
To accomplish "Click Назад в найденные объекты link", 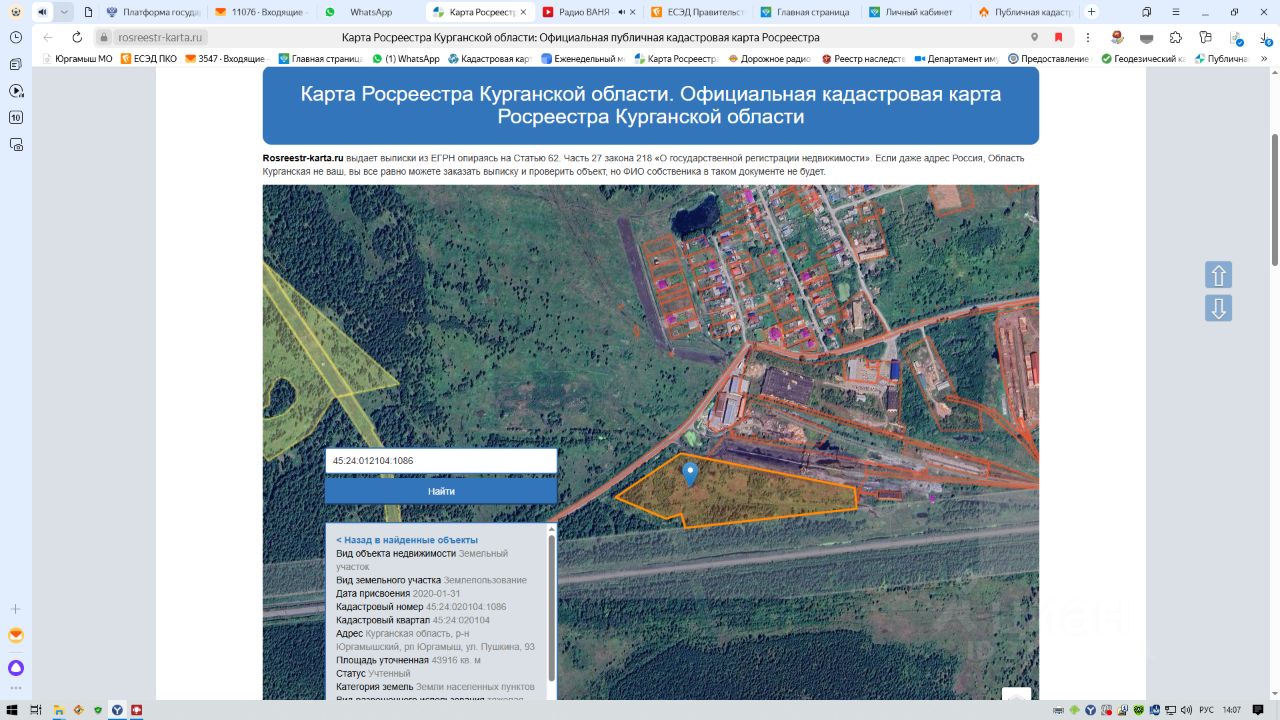I will coord(406,540).
